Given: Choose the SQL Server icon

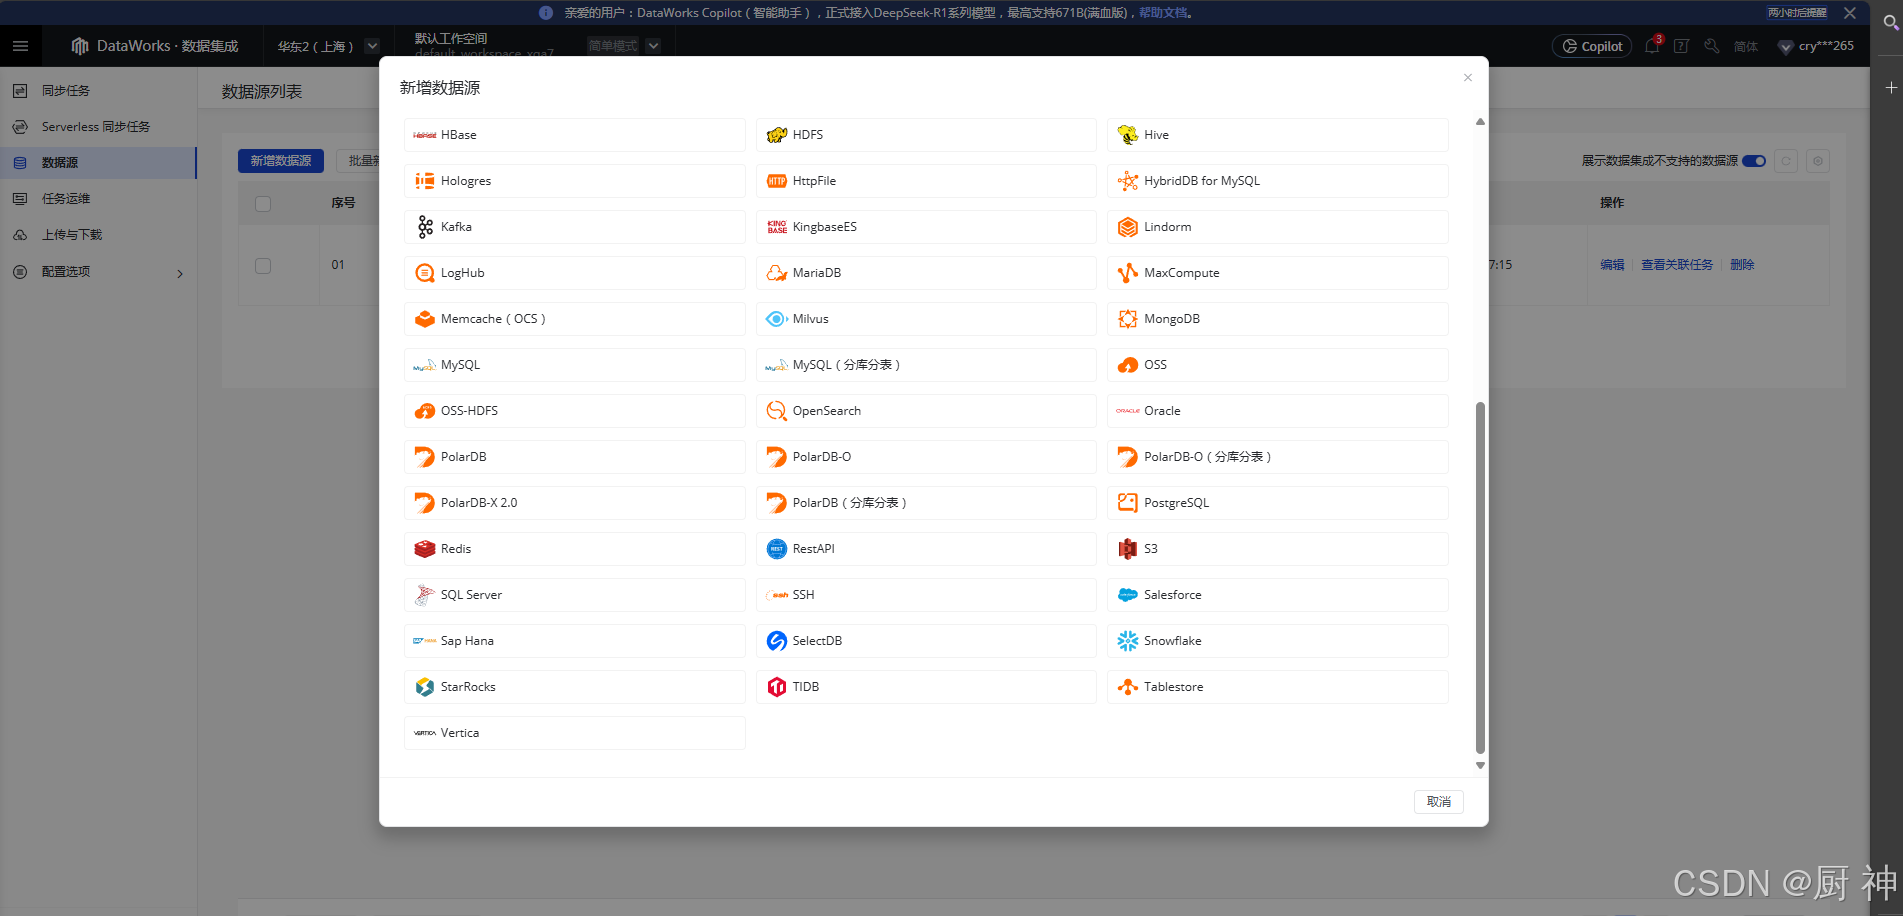Looking at the screenshot, I should tap(425, 595).
